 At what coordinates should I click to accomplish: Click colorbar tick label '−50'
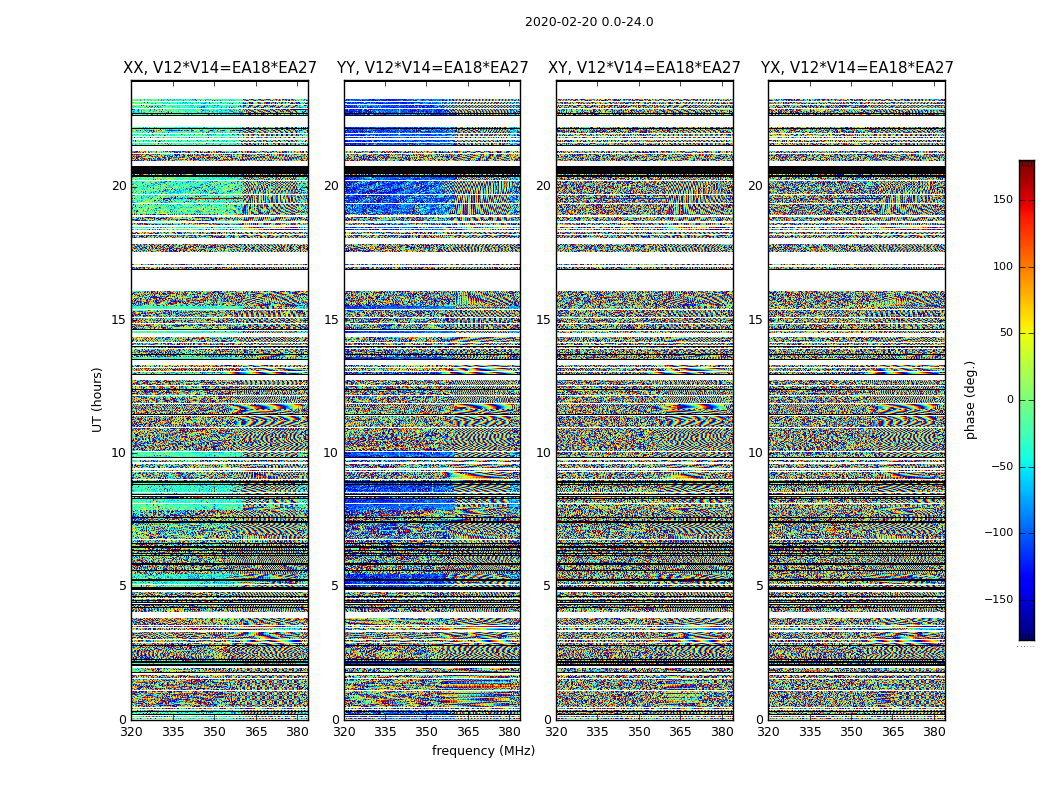(1002, 467)
